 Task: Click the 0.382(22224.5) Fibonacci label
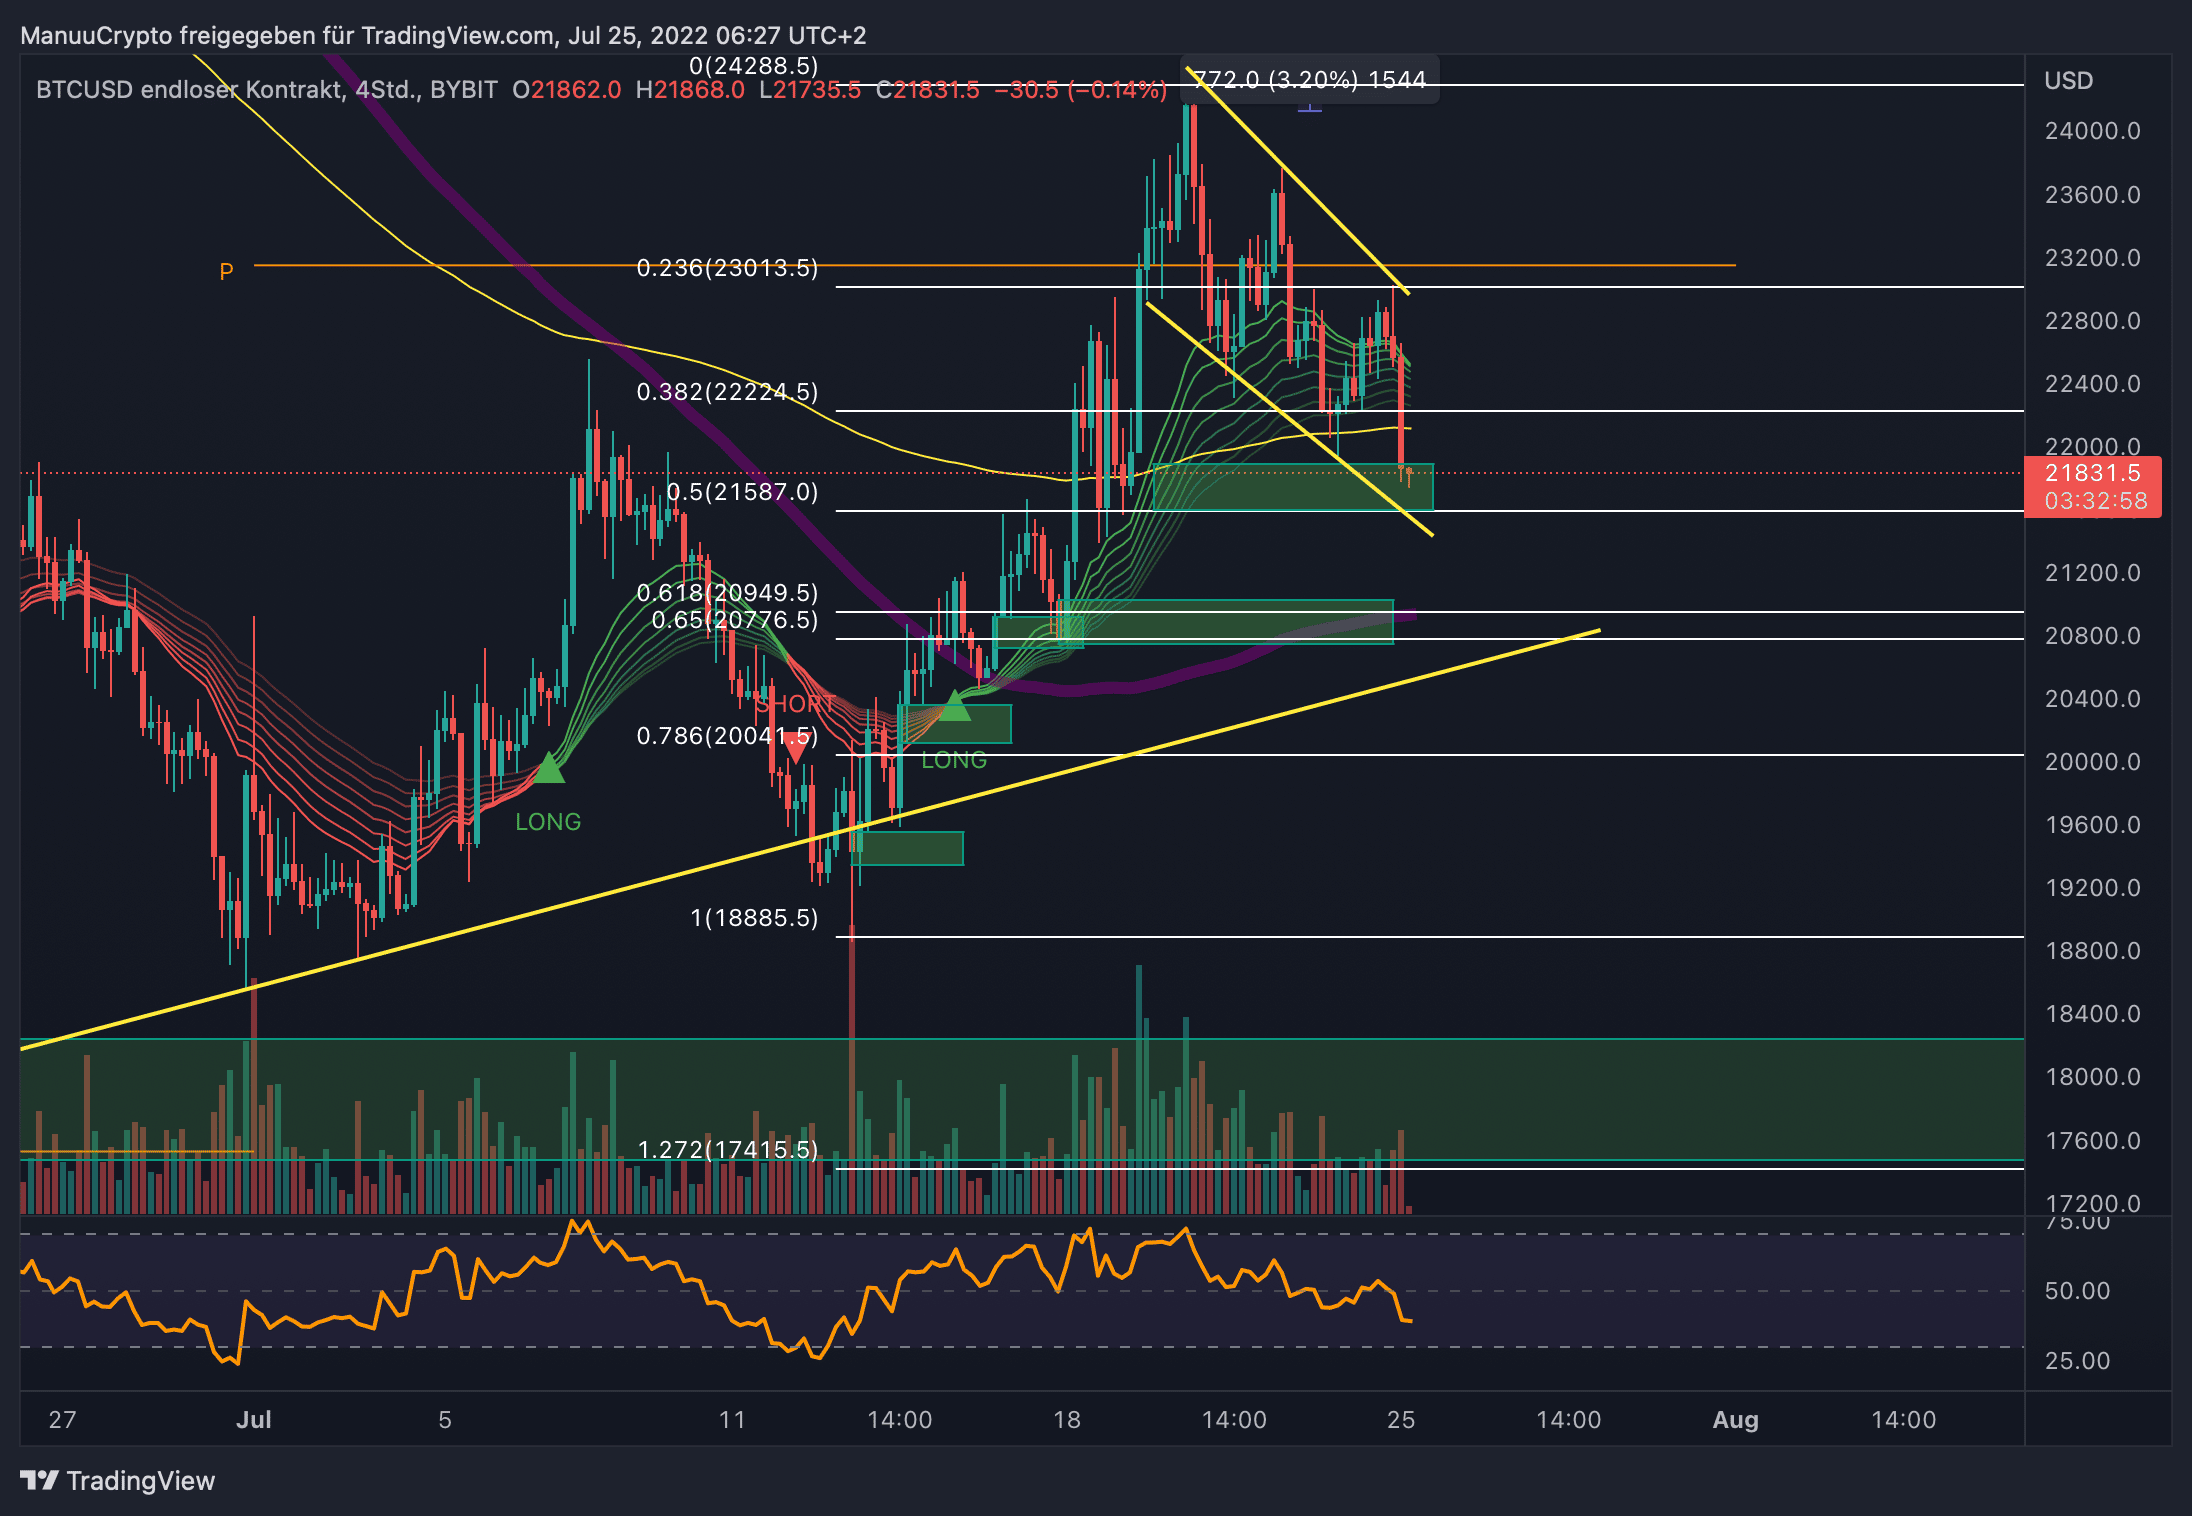point(727,392)
